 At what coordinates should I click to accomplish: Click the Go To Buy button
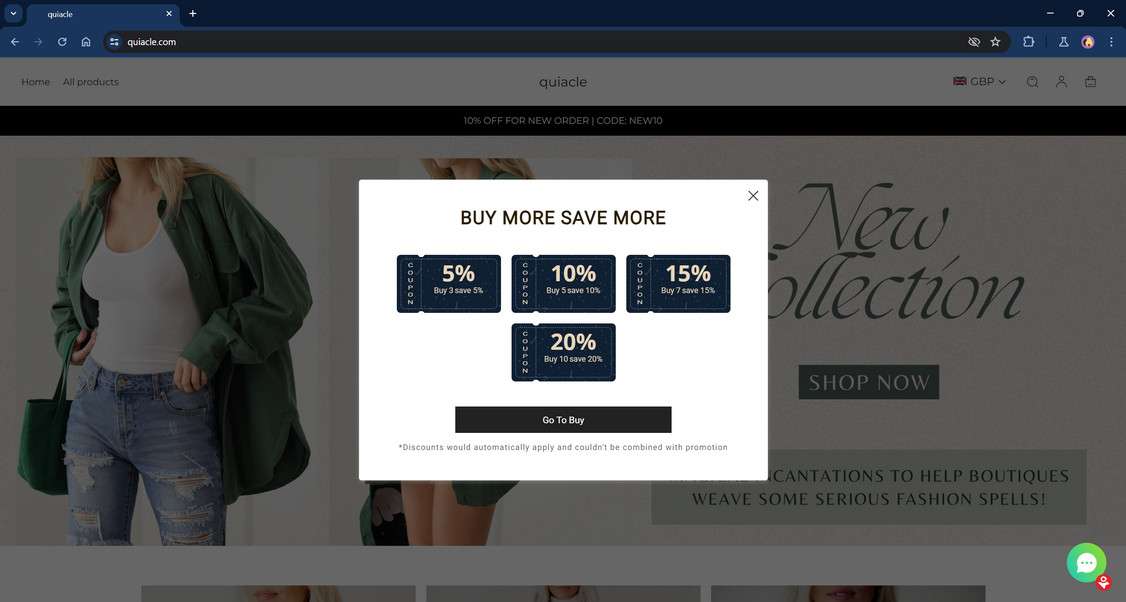point(563,420)
